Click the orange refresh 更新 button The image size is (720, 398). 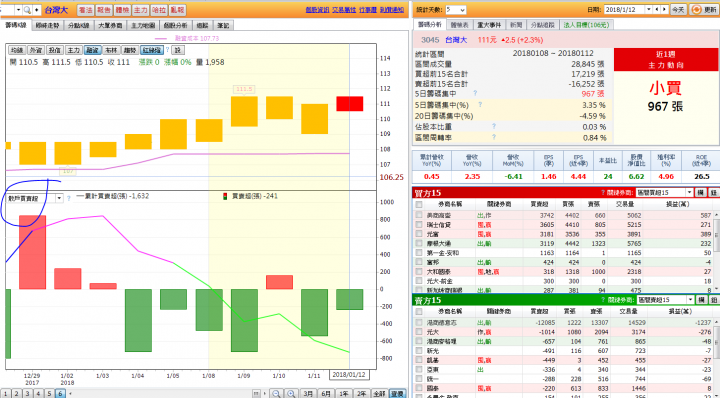point(703,10)
